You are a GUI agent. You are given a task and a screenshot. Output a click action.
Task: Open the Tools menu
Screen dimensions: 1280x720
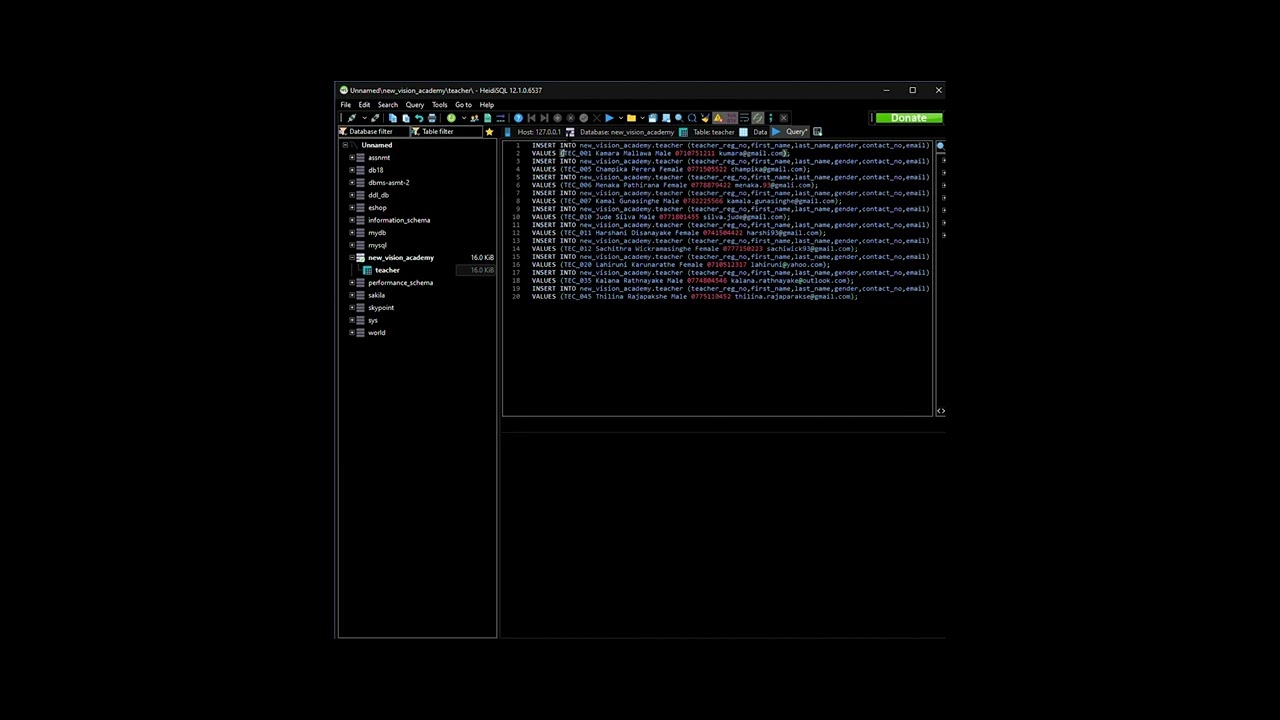pyautogui.click(x=439, y=105)
